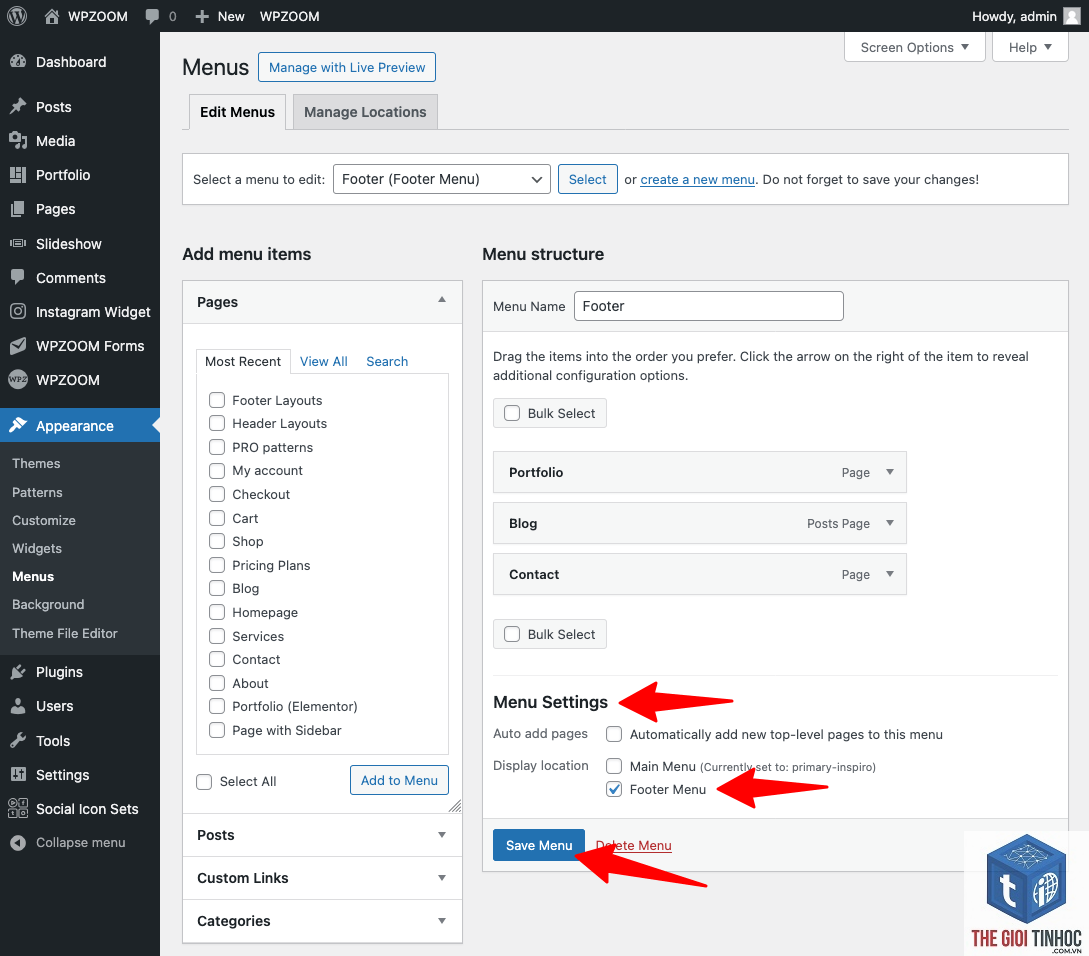Select the Most Recent pages tab
This screenshot has width=1089, height=956.
243,361
